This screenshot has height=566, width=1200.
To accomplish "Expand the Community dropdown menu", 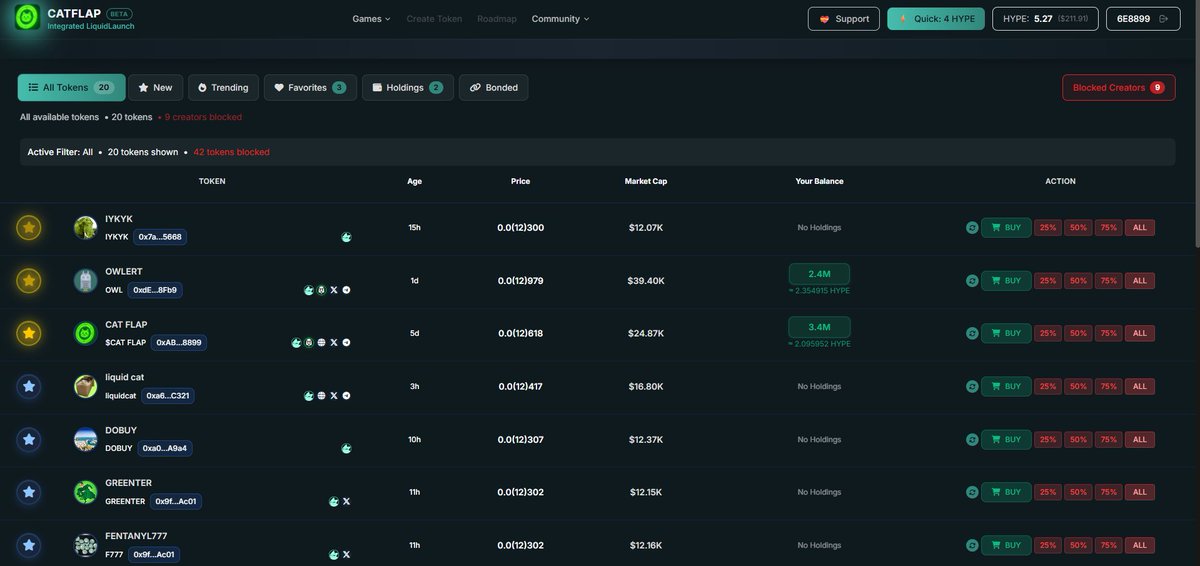I will coord(560,19).
